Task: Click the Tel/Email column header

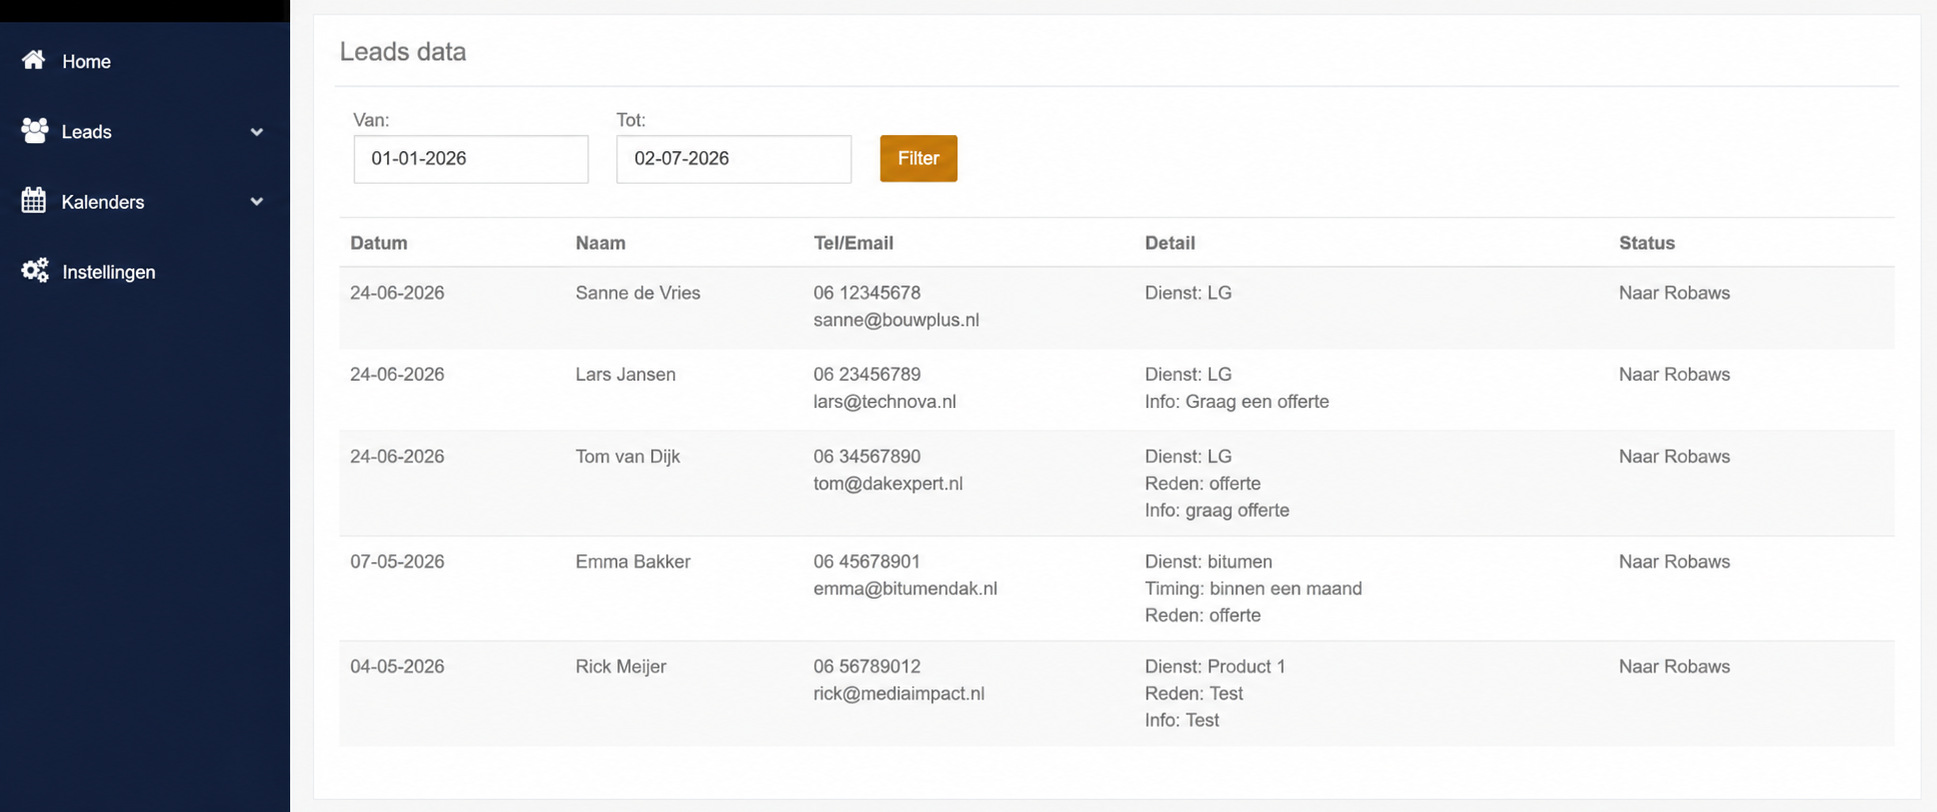Action: [x=853, y=243]
